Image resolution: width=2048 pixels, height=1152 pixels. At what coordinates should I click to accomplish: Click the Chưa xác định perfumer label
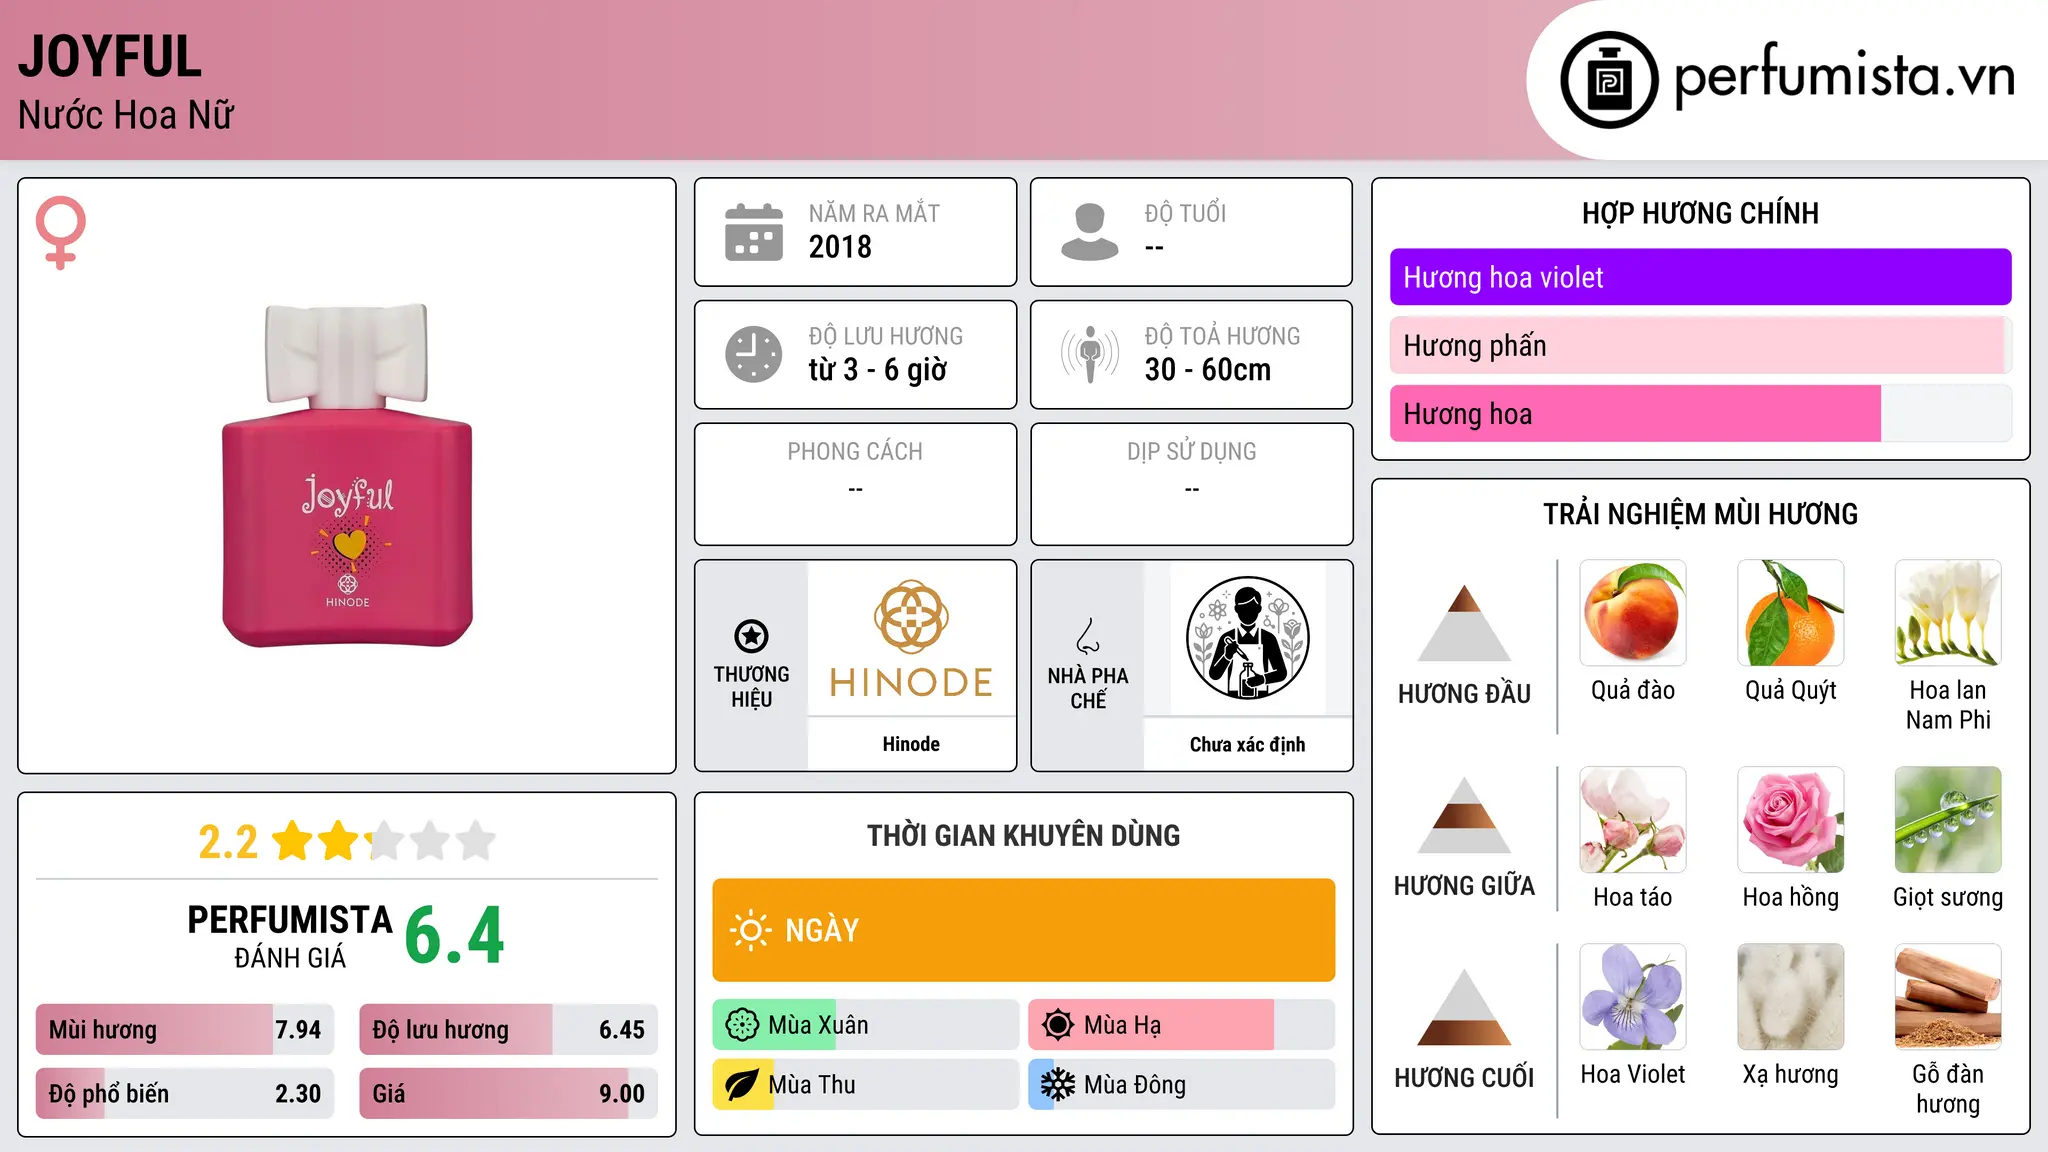click(x=1247, y=744)
